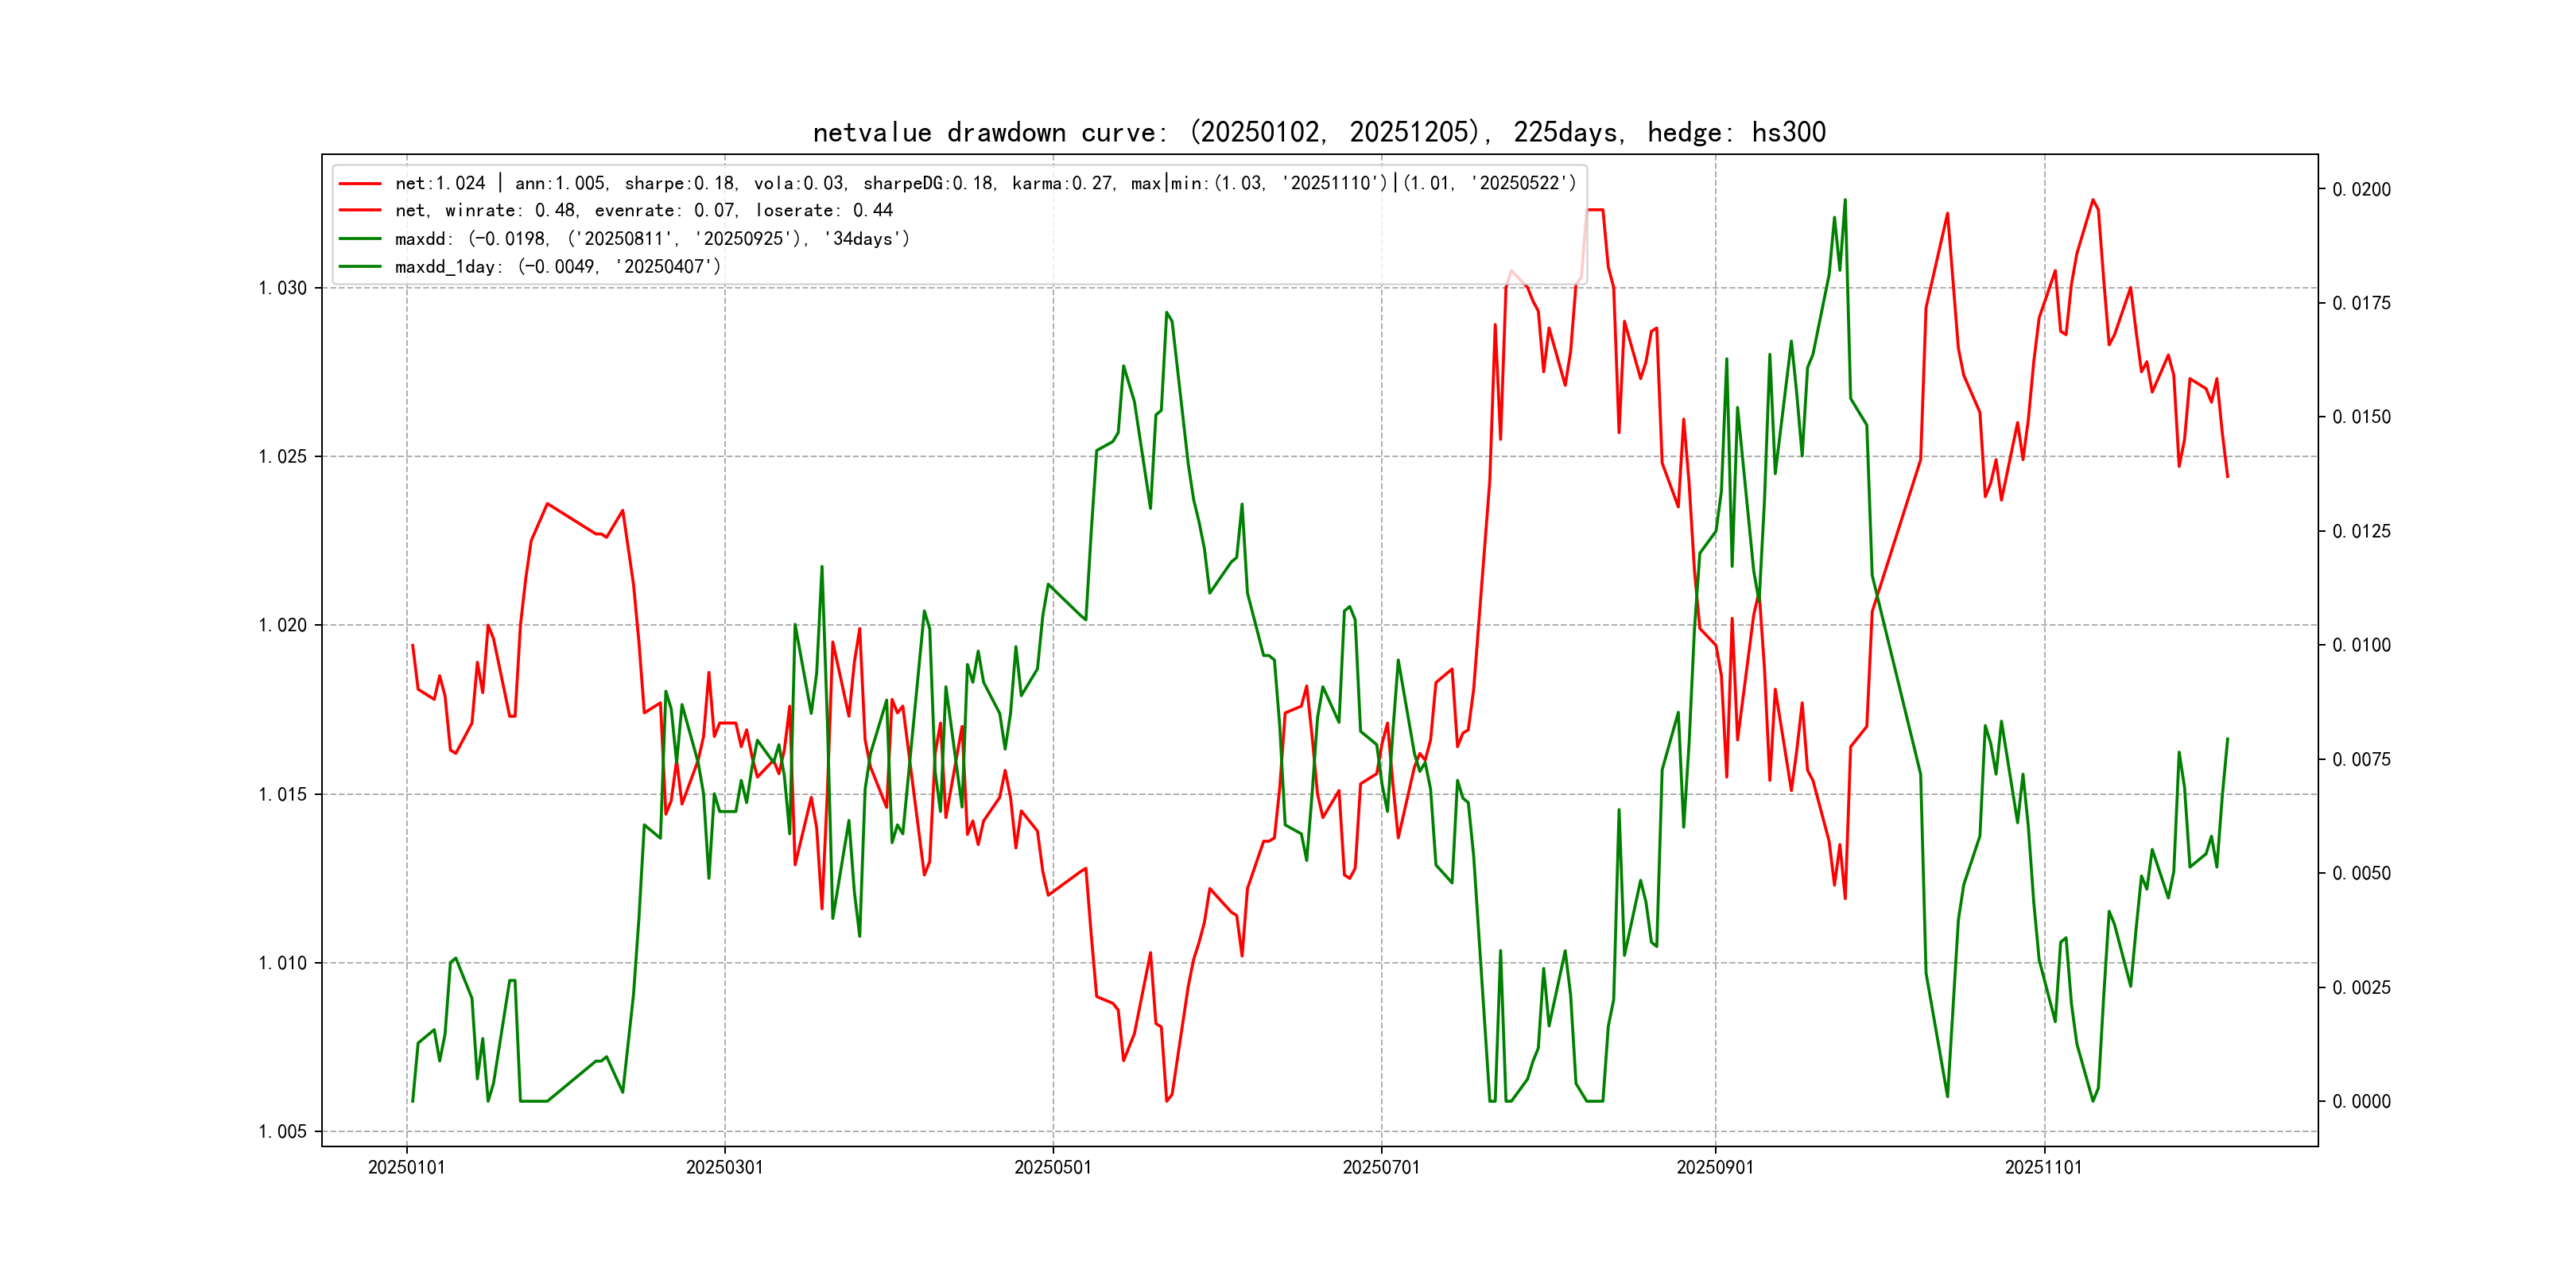The image size is (2576, 1288).
Task: Click the 20250501 x-axis date label
Action: click(x=1052, y=1167)
